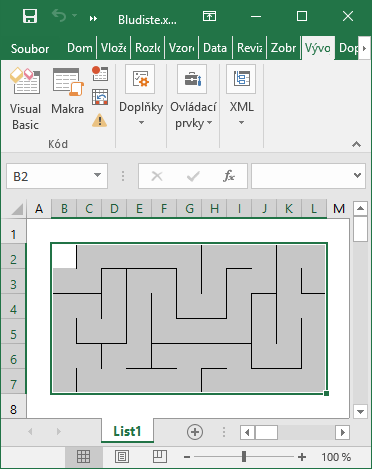
Task: Open the Name Box dropdown arrow
Action: [x=97, y=175]
